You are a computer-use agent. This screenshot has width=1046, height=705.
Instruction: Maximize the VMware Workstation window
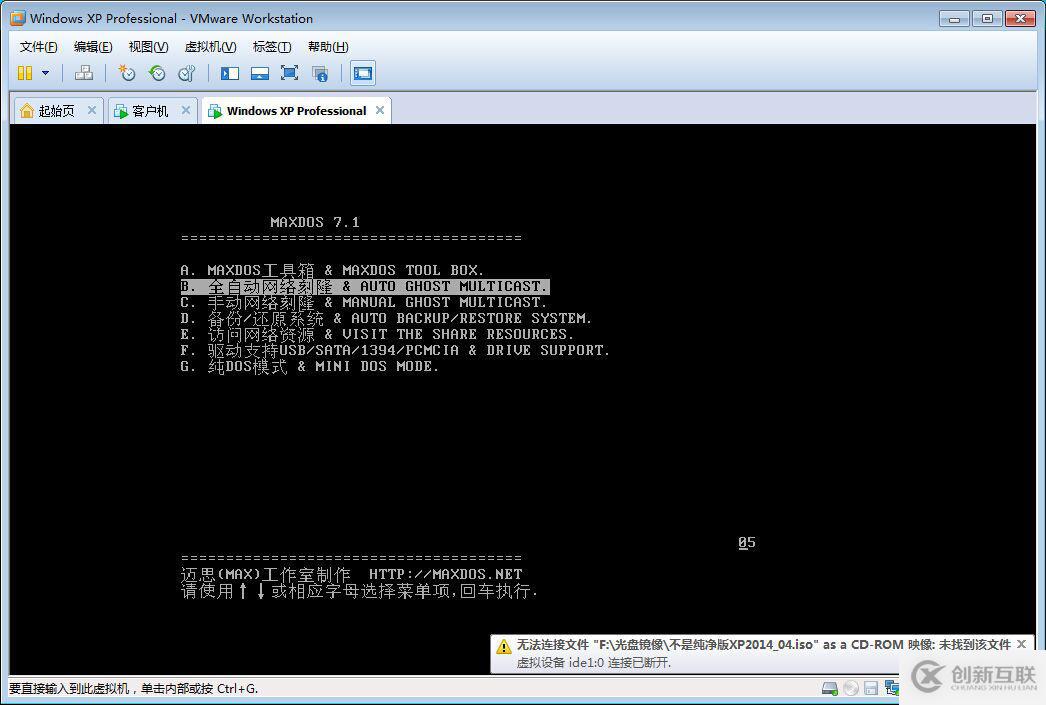(987, 19)
